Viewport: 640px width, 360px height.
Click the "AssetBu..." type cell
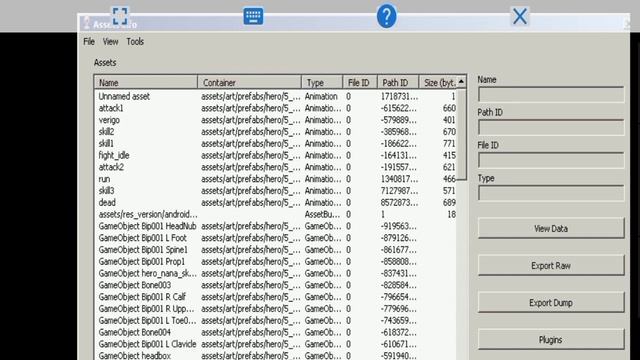click(x=322, y=214)
